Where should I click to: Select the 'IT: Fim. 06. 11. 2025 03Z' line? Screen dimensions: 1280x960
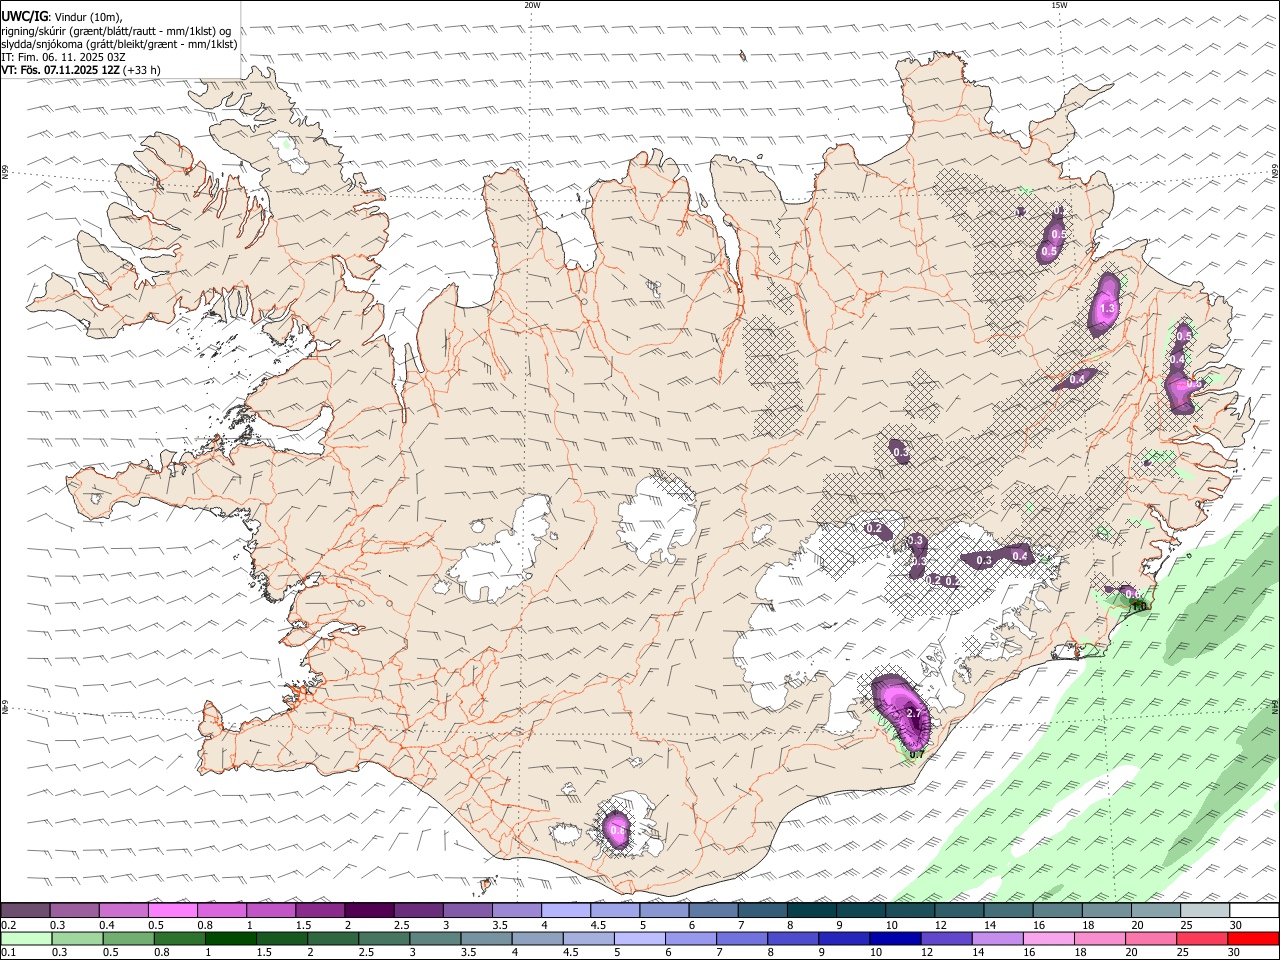coord(64,57)
